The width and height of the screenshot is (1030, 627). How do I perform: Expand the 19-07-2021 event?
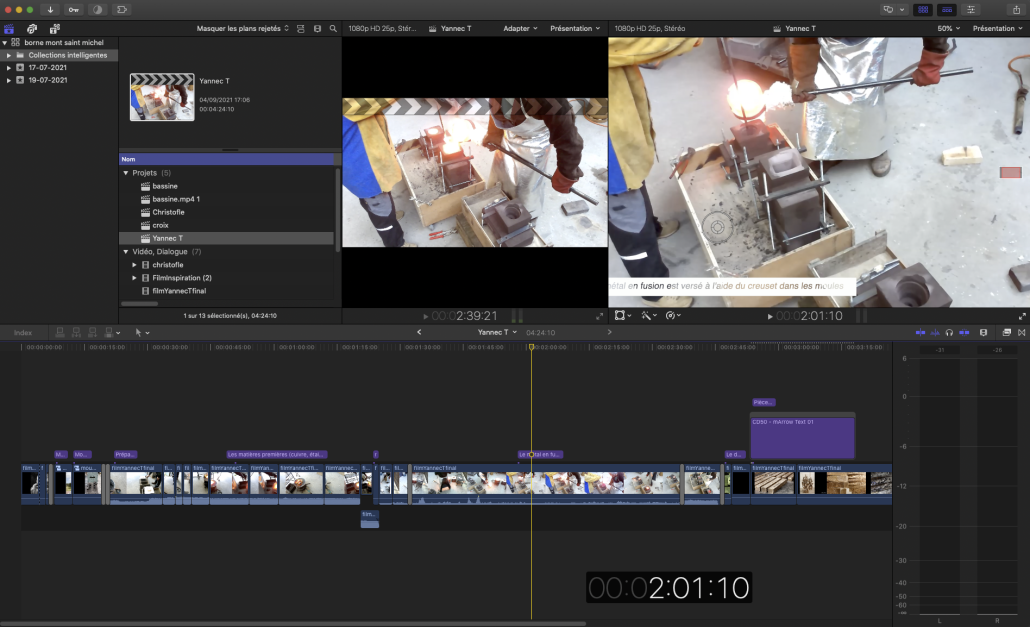coord(9,80)
